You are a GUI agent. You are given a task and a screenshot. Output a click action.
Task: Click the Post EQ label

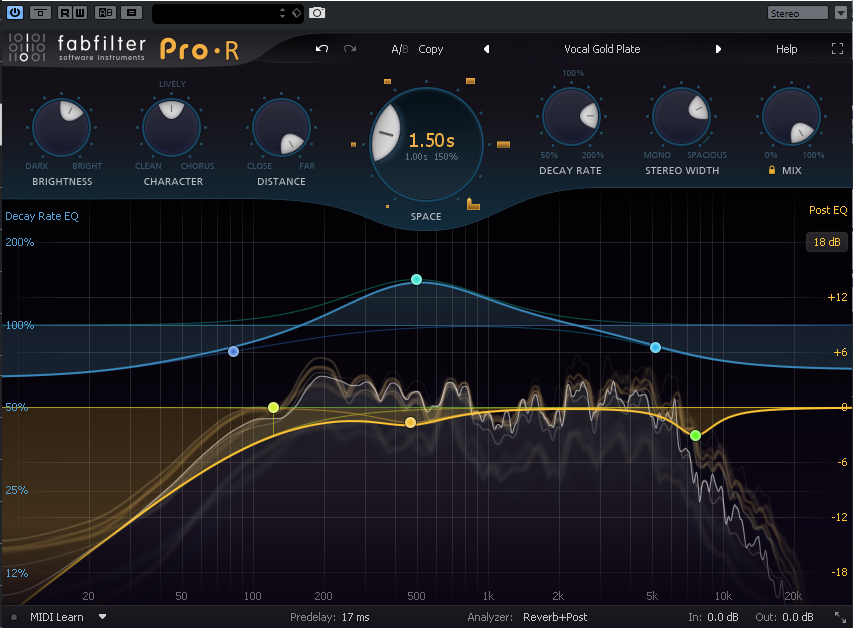827,210
